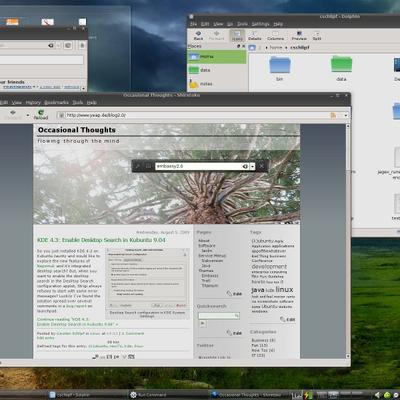Open Dolphin's Go menu

tap(230, 24)
